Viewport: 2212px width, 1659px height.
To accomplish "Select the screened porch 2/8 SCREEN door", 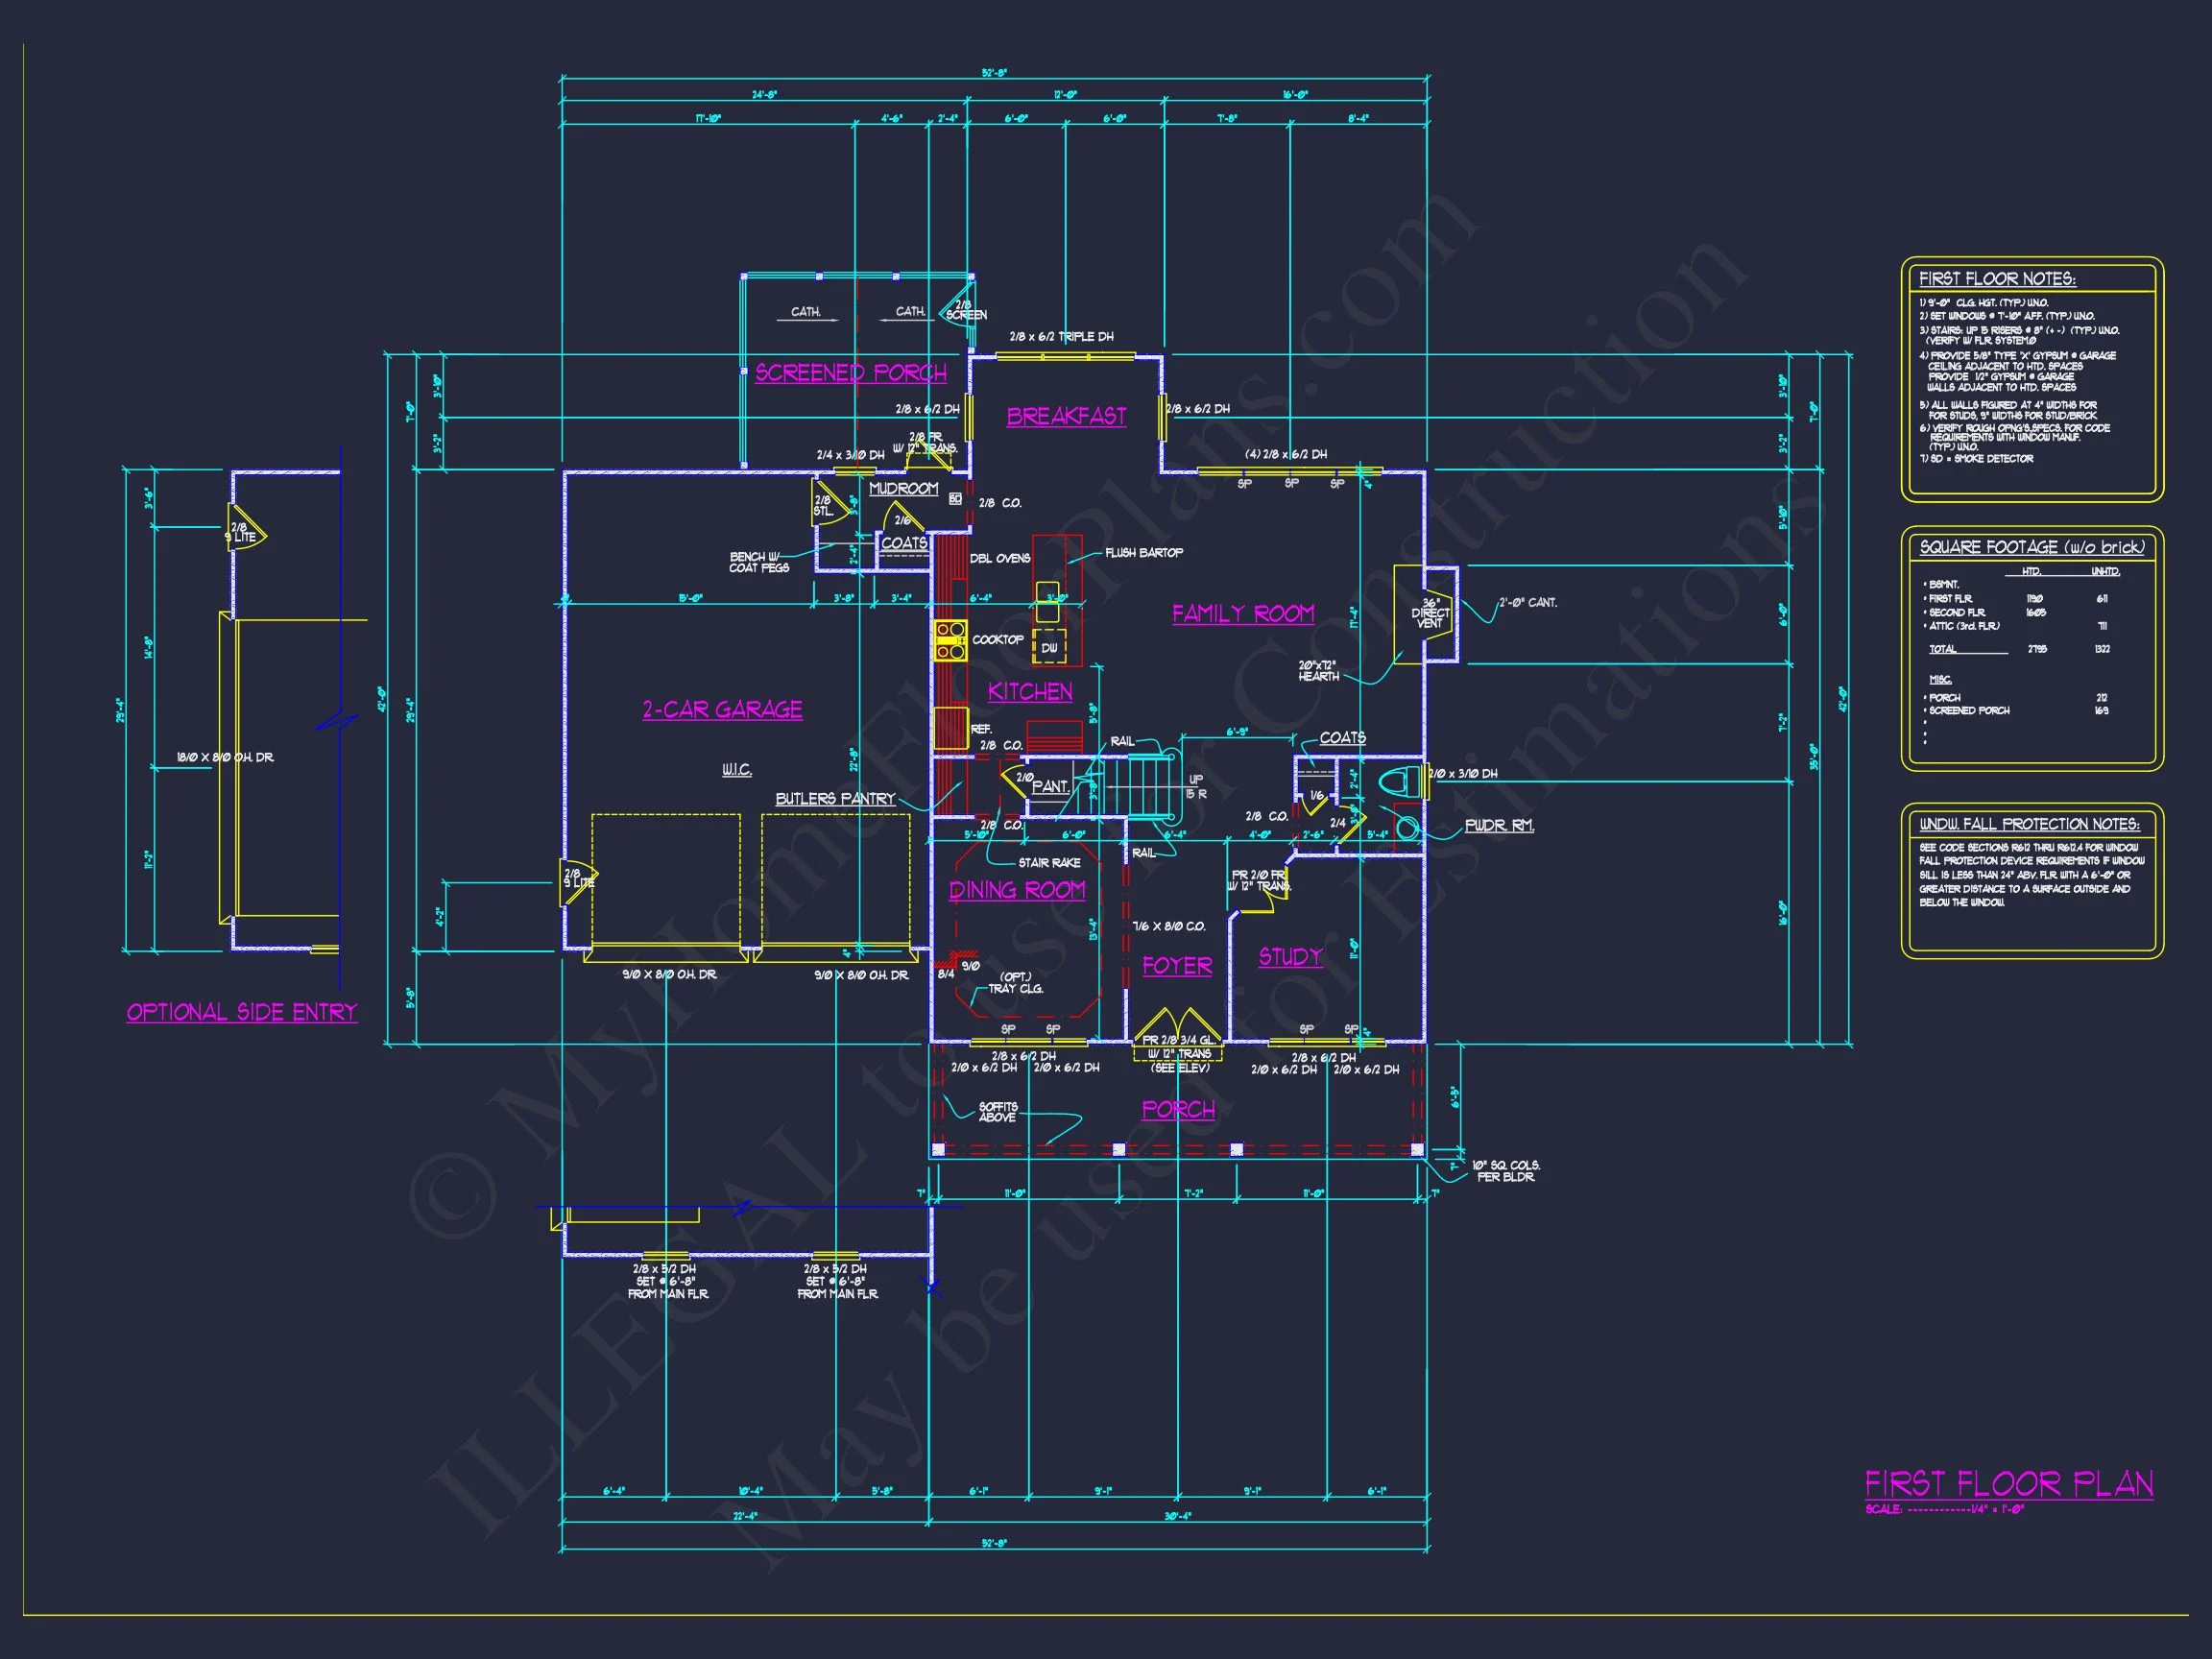I will pyautogui.click(x=958, y=305).
